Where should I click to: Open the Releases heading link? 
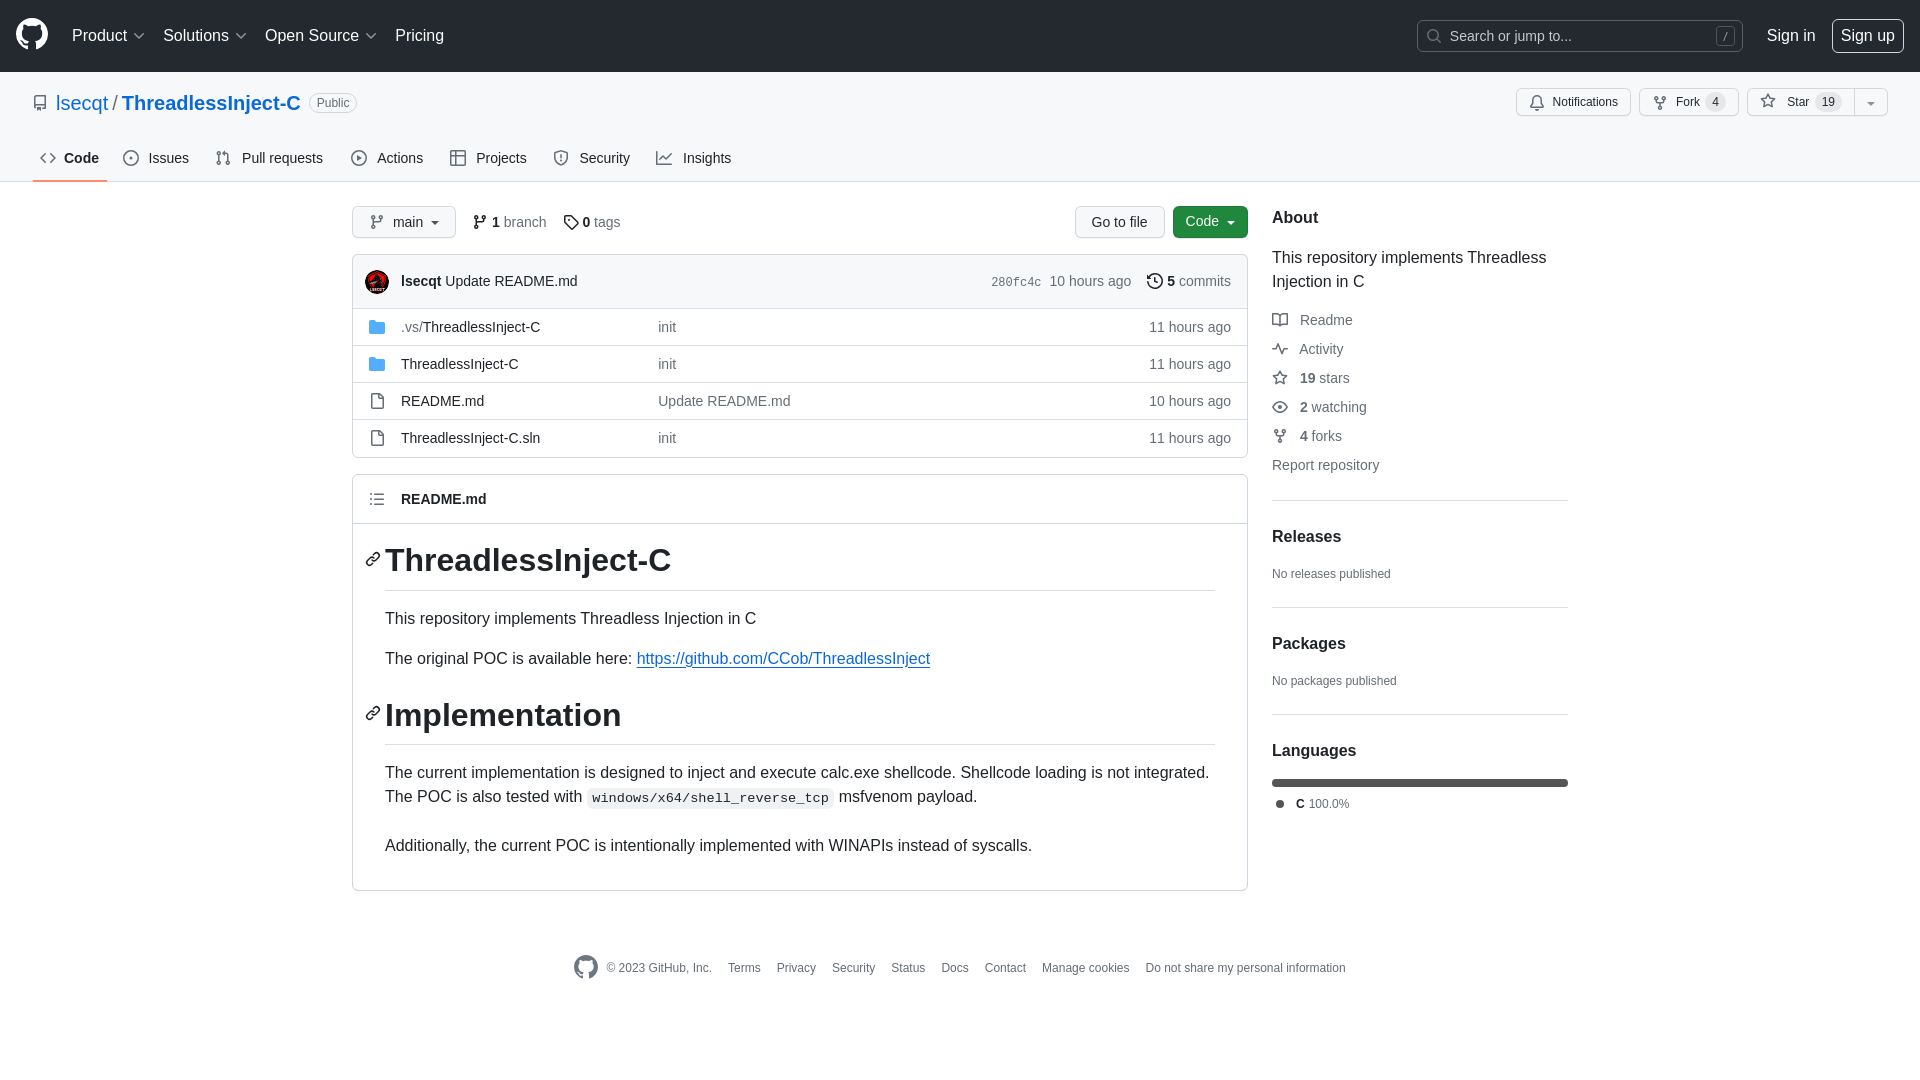1306,537
